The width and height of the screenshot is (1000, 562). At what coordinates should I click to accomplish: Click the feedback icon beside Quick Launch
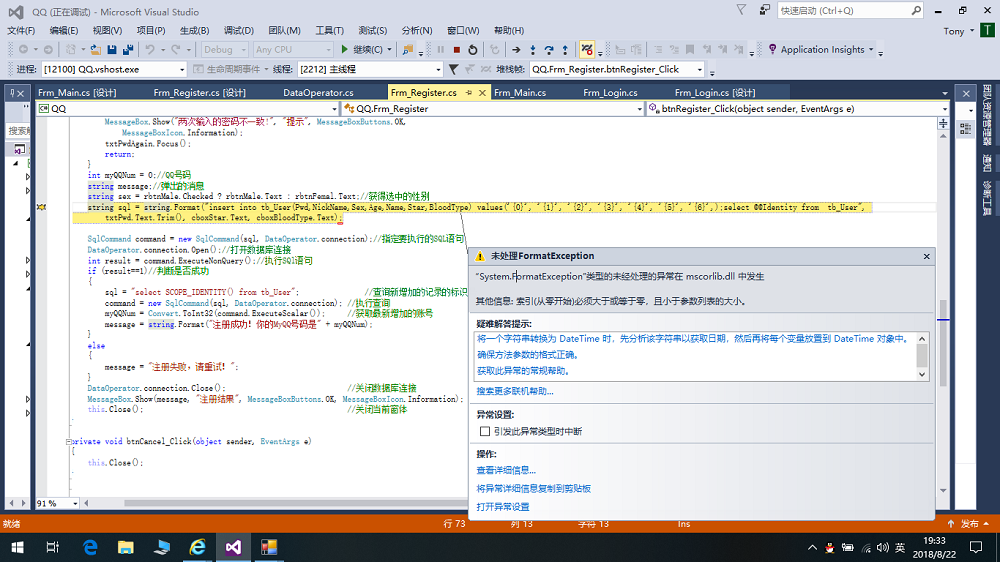click(764, 10)
